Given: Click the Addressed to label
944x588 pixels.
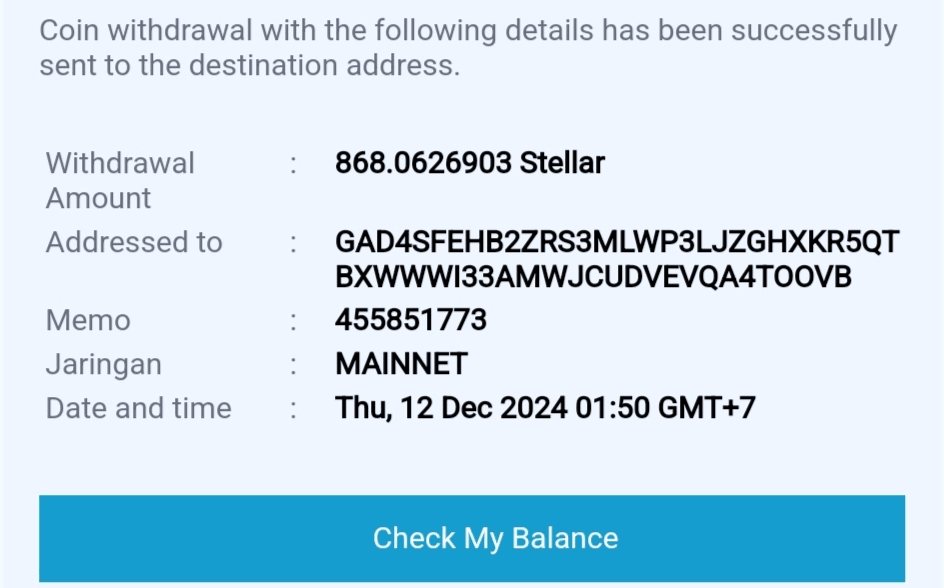Looking at the screenshot, I should 134,242.
